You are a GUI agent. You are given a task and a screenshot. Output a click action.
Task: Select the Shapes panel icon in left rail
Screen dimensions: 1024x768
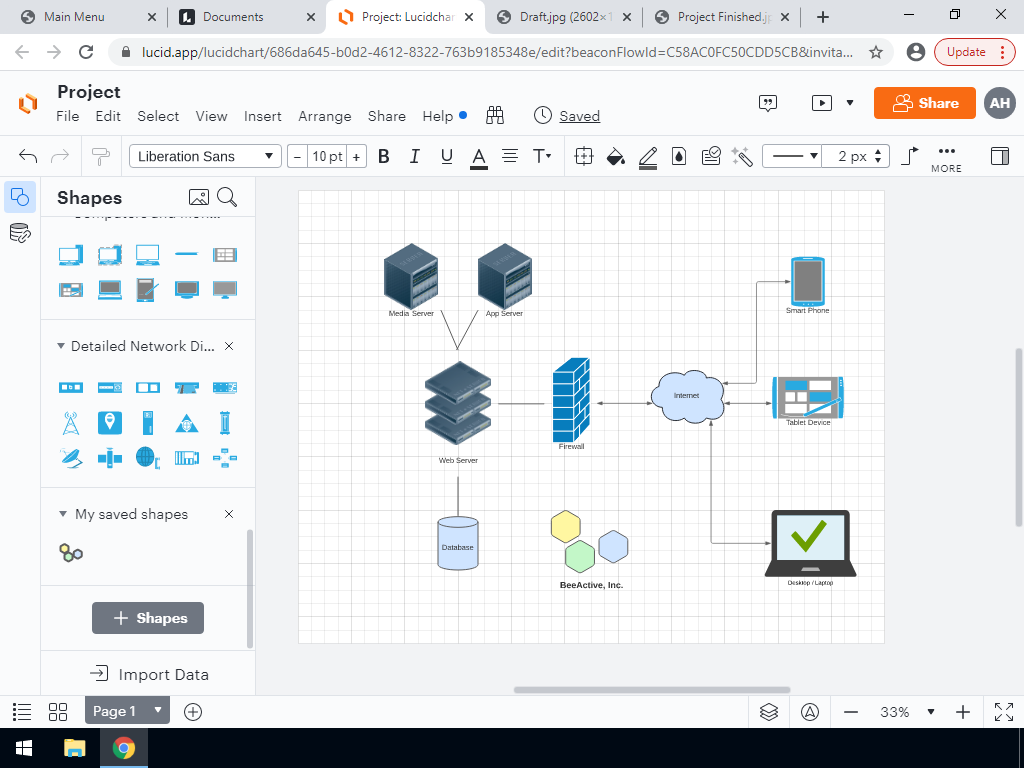click(x=20, y=197)
